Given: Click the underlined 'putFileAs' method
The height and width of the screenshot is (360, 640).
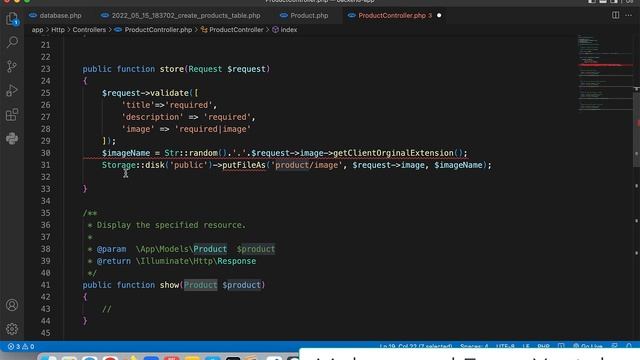Looking at the screenshot, I should [244, 165].
